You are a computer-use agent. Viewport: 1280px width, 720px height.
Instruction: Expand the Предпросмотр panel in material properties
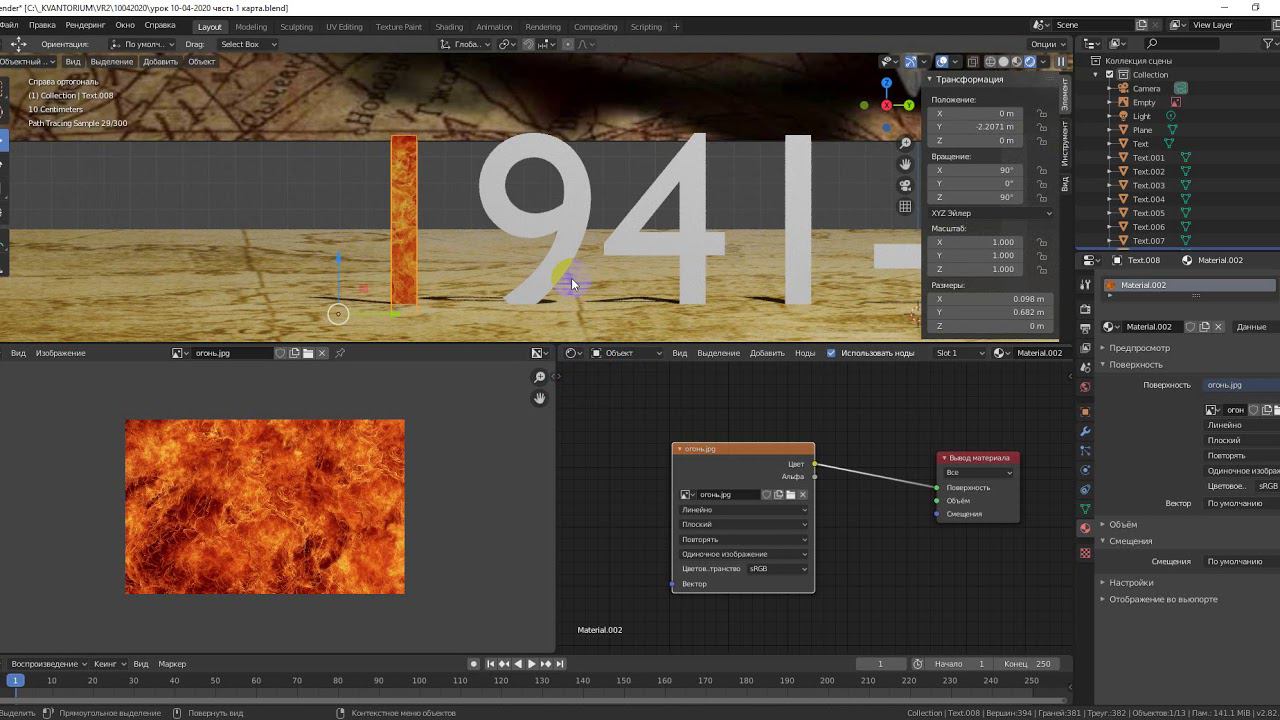coord(1139,348)
